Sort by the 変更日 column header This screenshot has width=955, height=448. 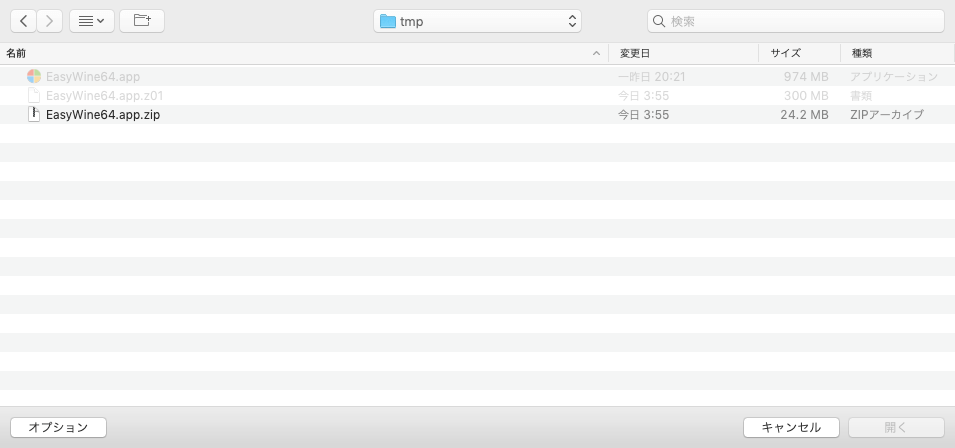click(x=683, y=54)
